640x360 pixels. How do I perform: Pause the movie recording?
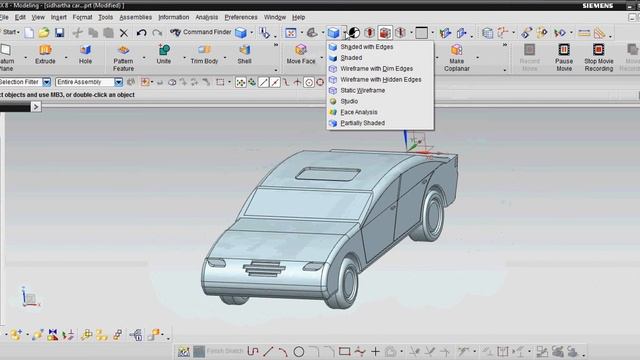click(x=564, y=58)
